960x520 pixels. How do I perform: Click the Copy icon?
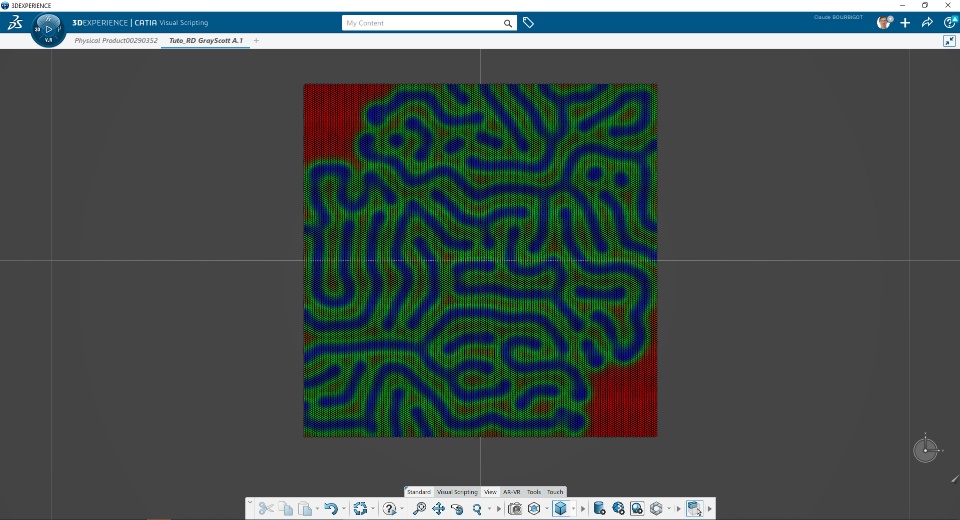[x=285, y=508]
